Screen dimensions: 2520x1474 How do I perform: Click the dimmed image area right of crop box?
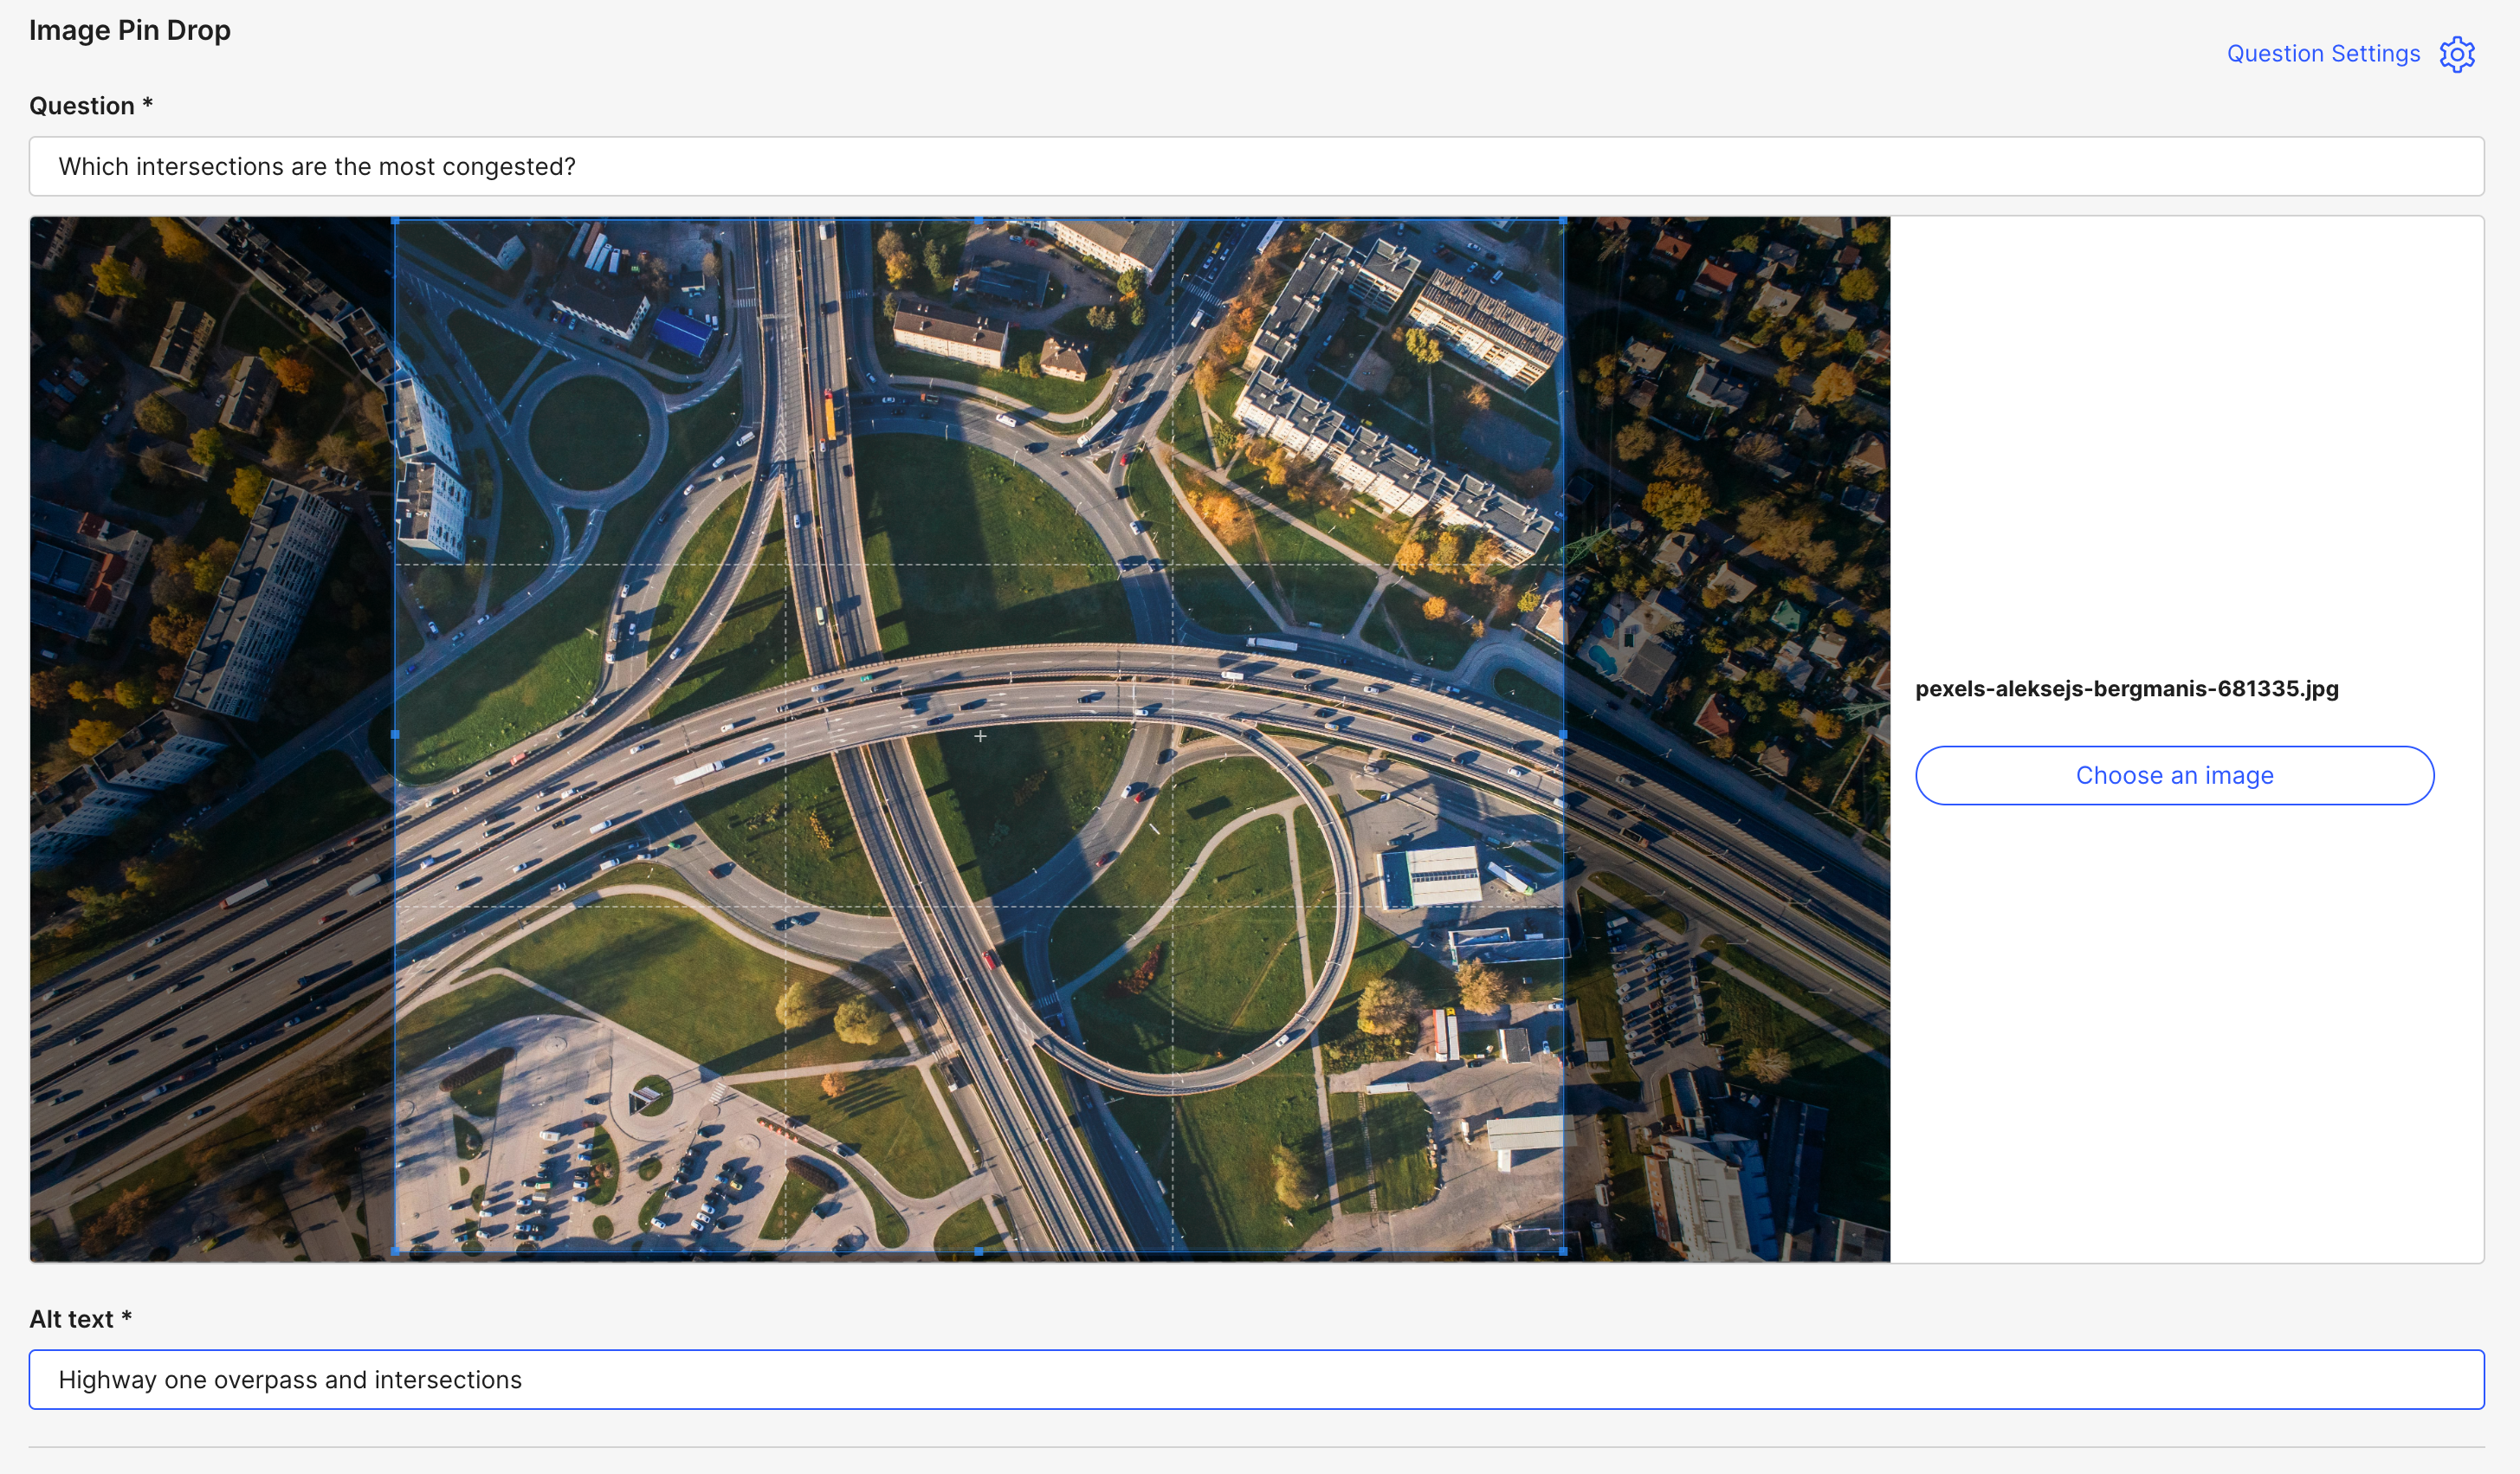click(1725, 740)
